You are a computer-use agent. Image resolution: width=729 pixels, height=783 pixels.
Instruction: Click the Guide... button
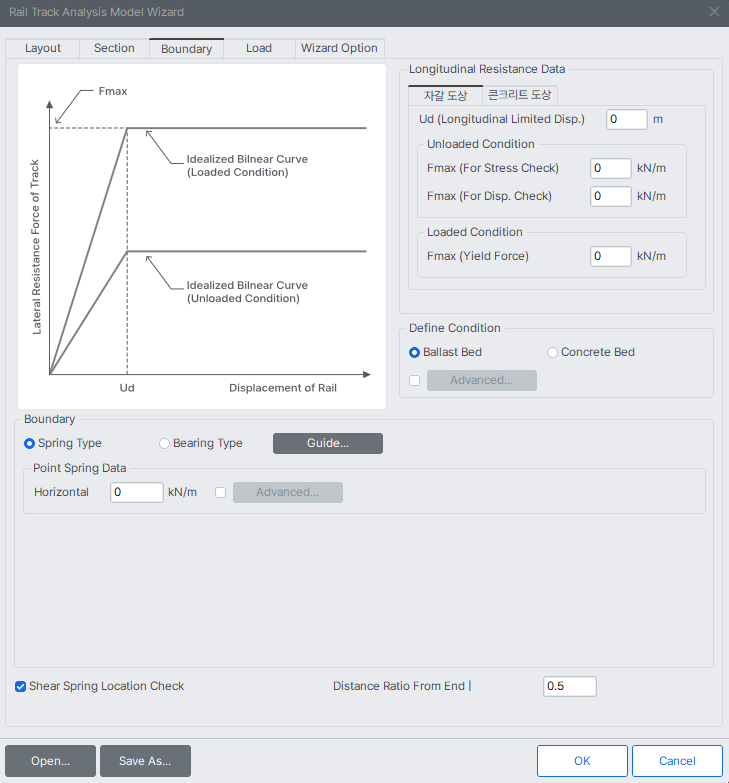(327, 443)
